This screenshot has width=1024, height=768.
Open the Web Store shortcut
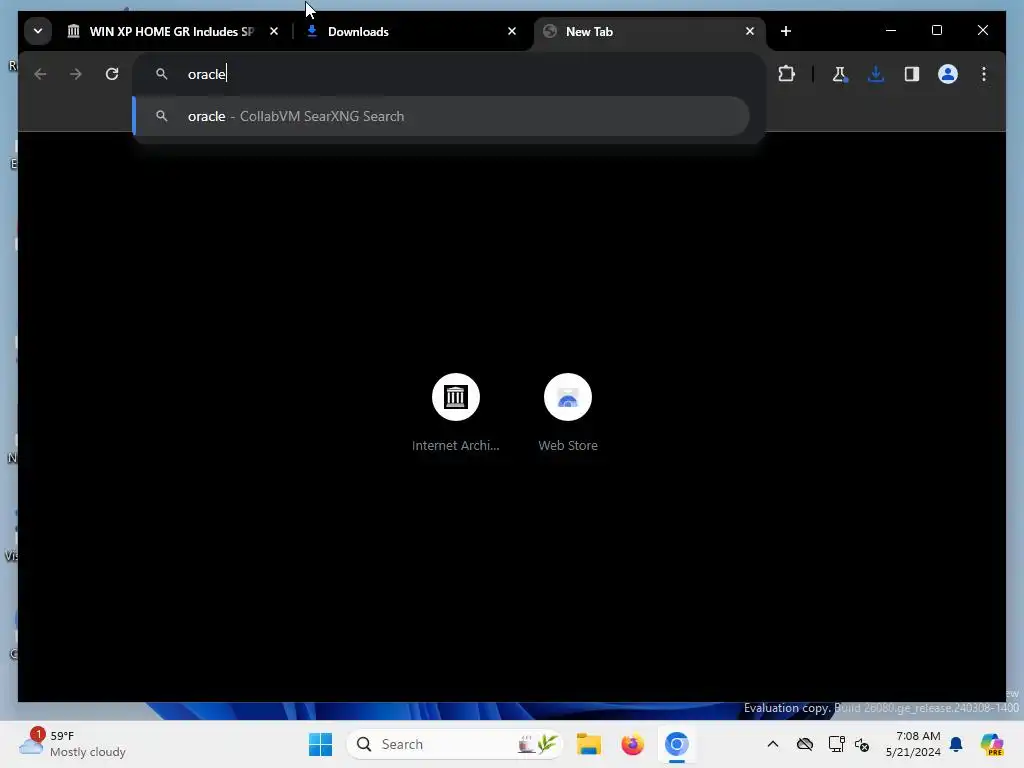[568, 412]
